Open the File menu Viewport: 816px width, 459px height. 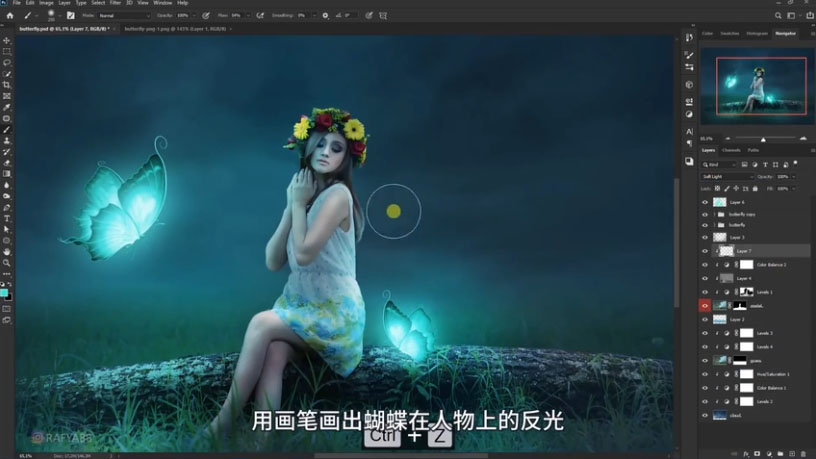click(x=17, y=3)
